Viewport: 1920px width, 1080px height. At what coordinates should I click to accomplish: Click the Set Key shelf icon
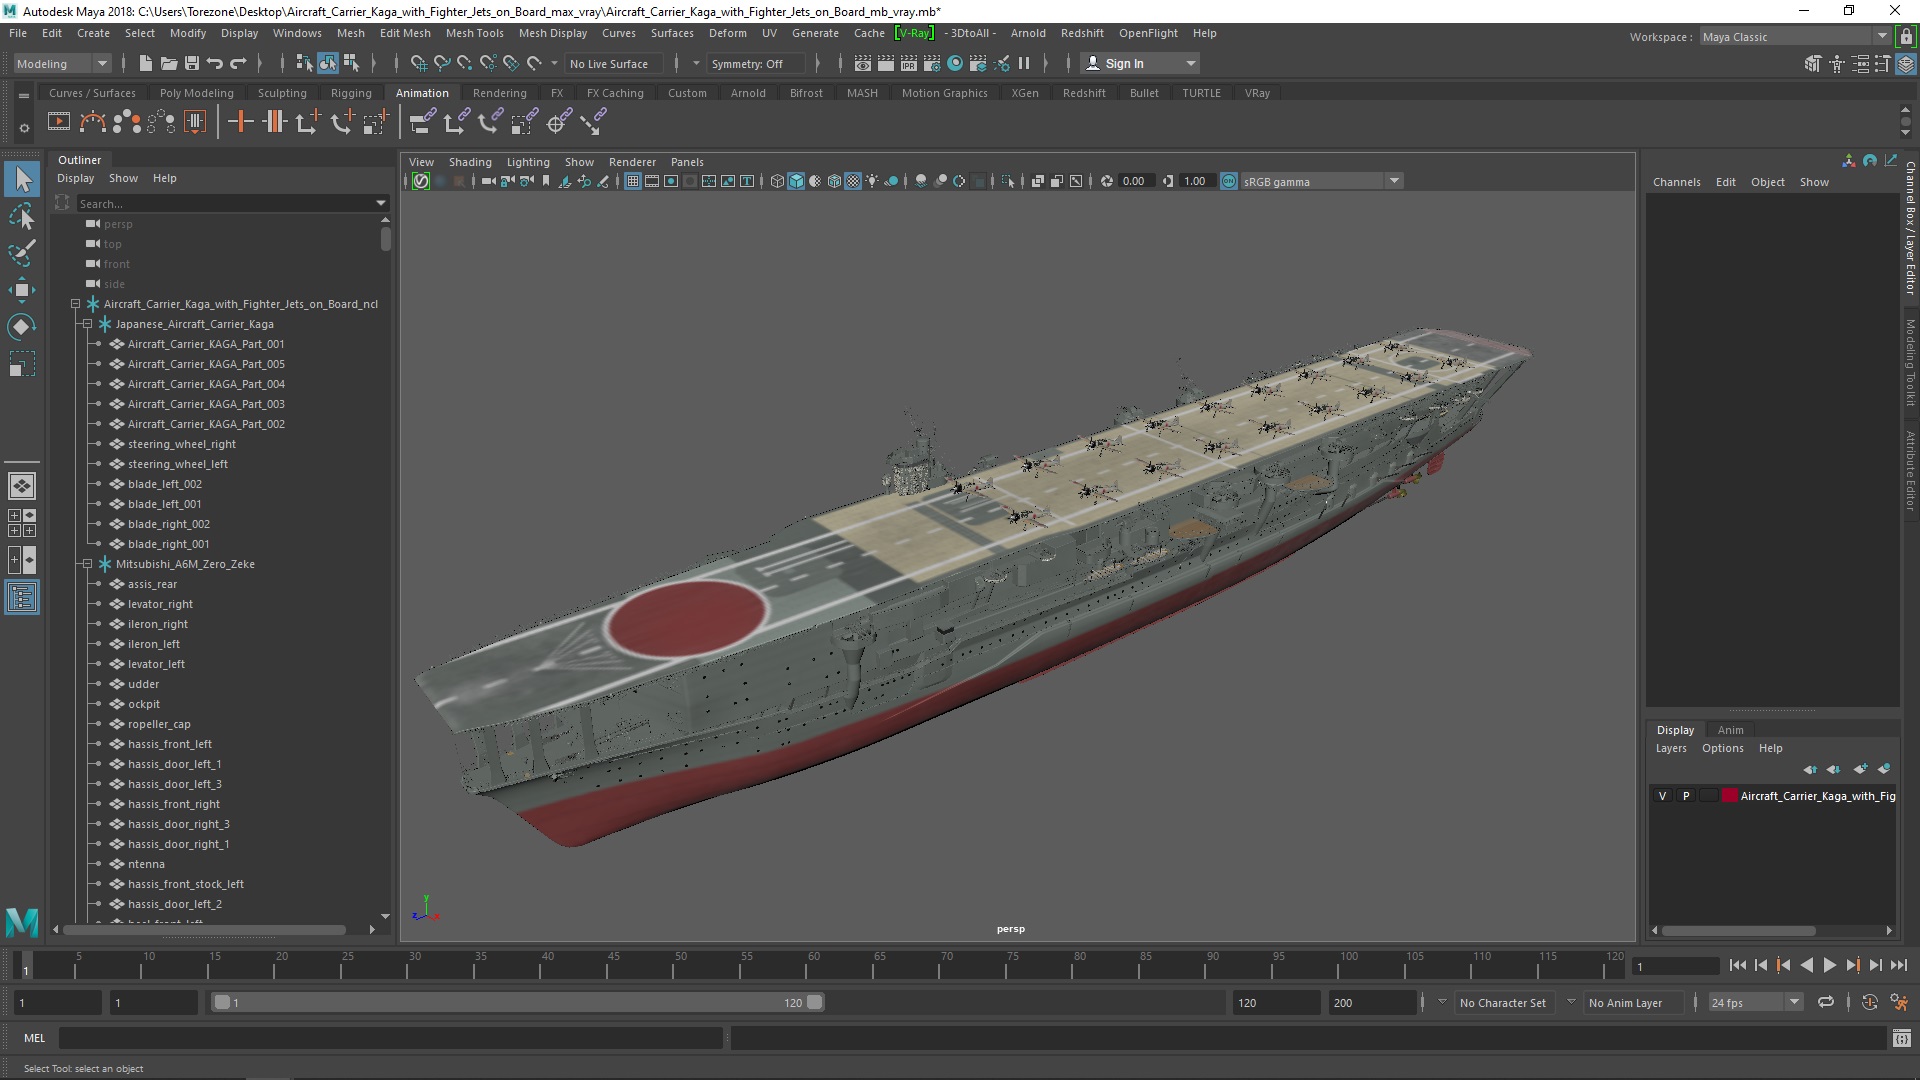241,122
